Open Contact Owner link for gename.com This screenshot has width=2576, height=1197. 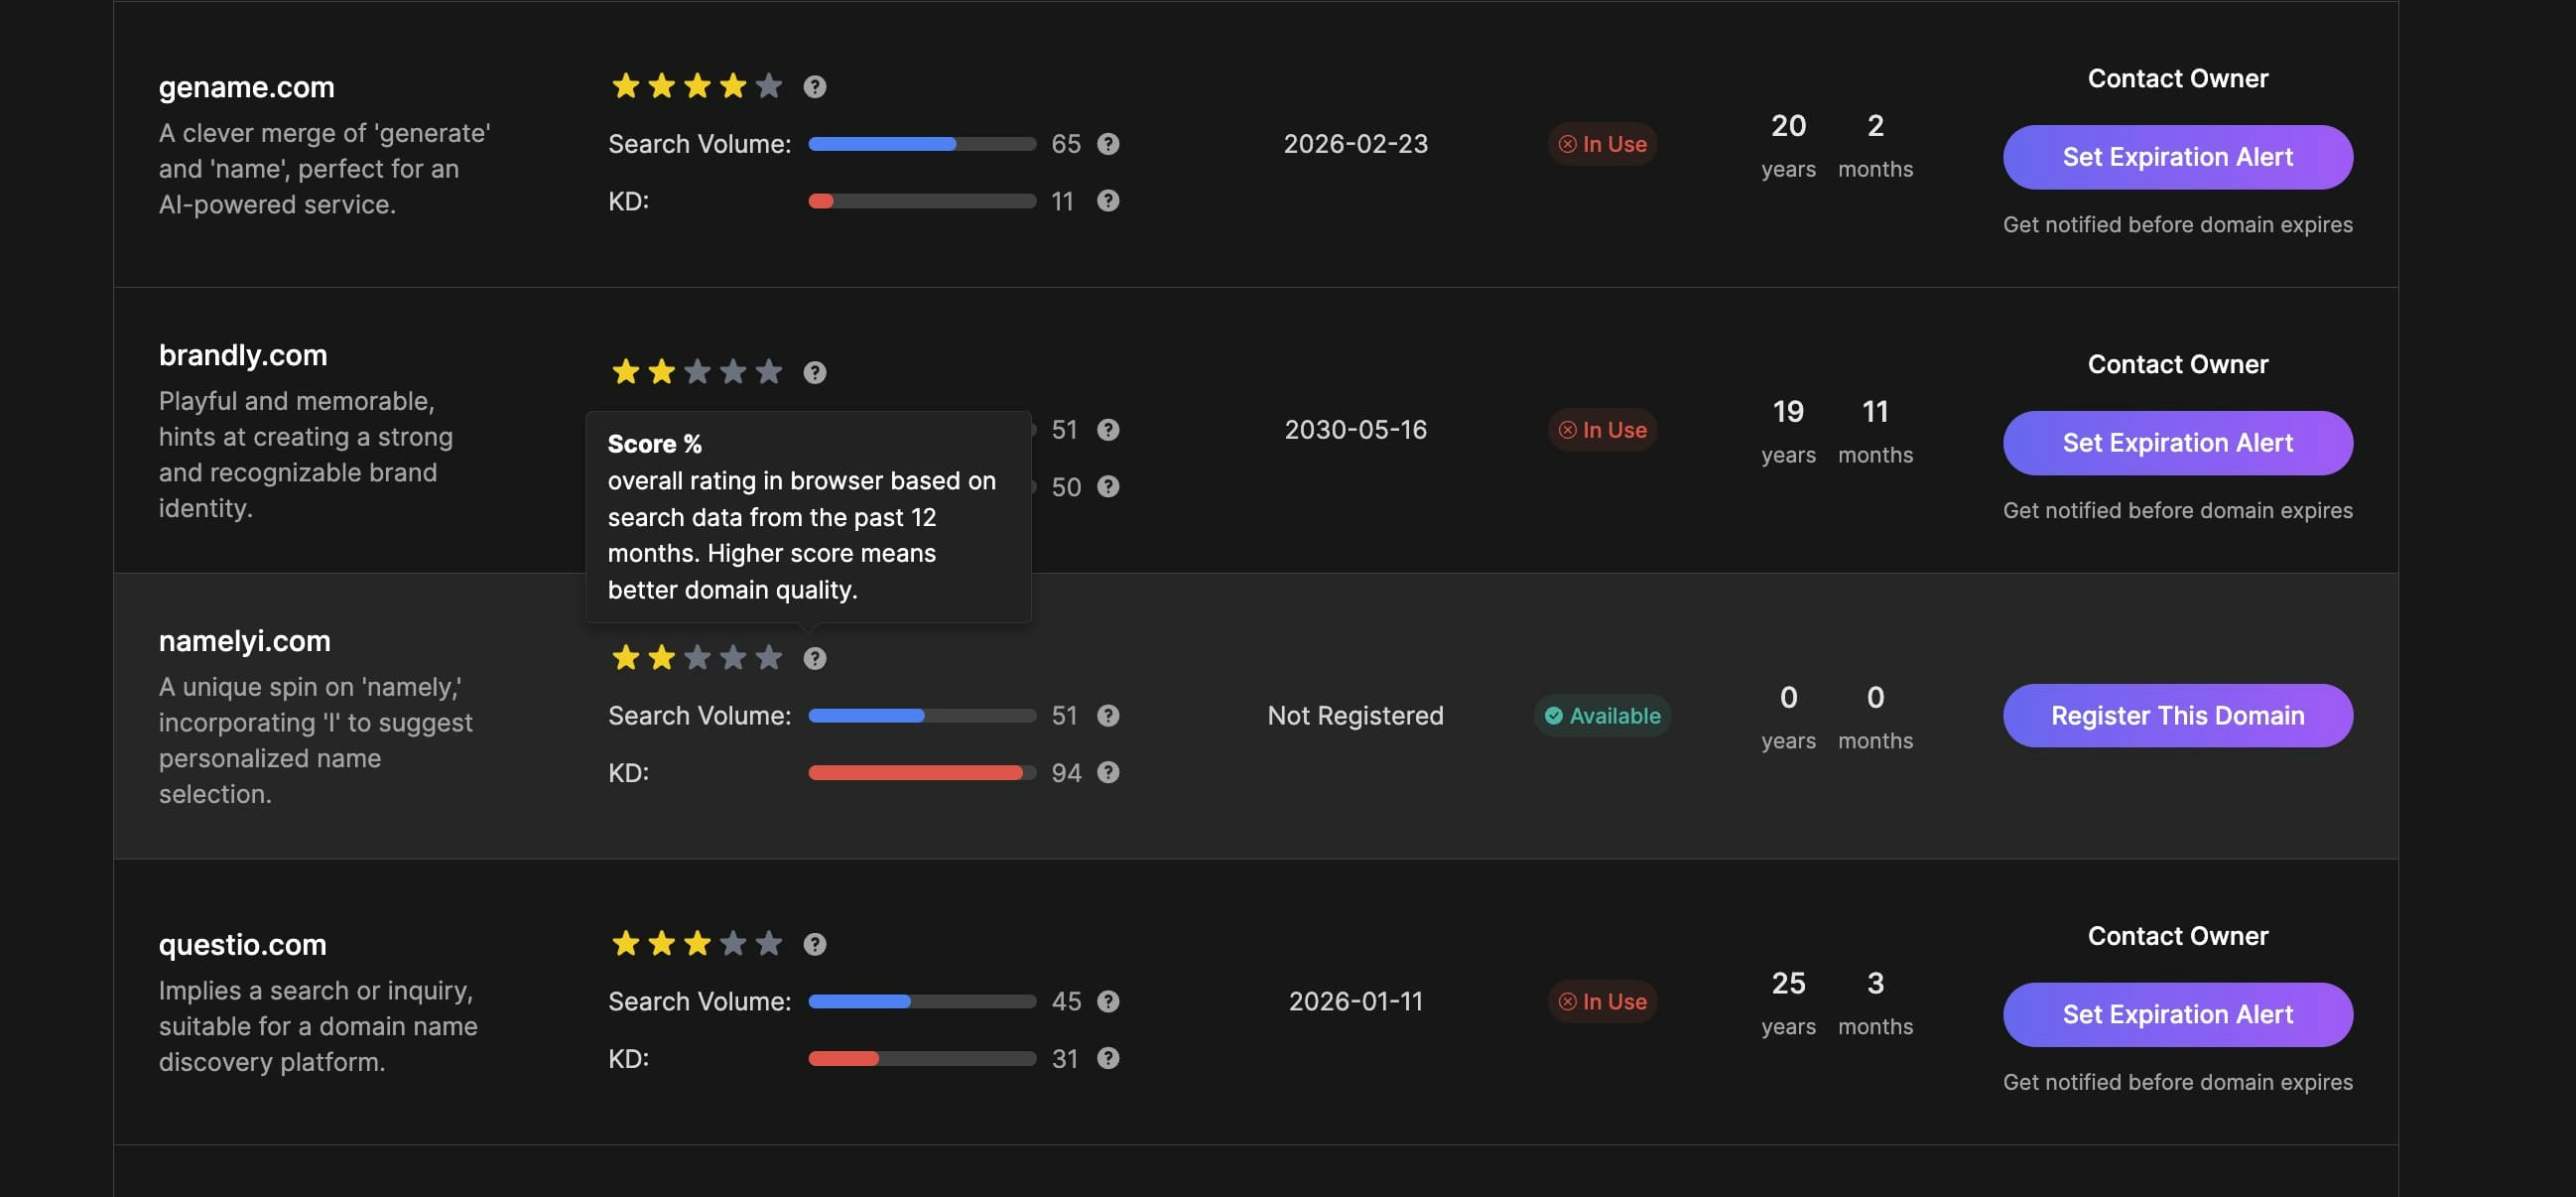[x=2177, y=79]
